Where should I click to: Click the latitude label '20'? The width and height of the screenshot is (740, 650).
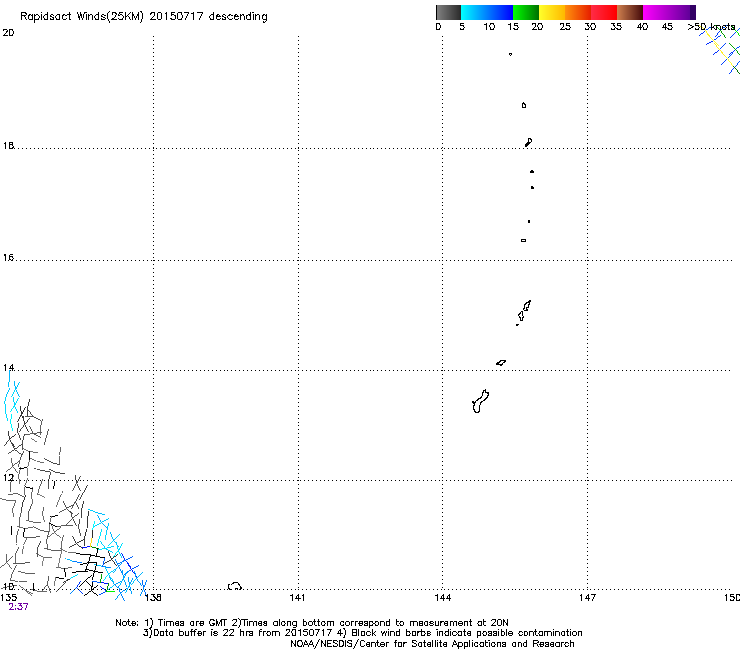(8, 33)
